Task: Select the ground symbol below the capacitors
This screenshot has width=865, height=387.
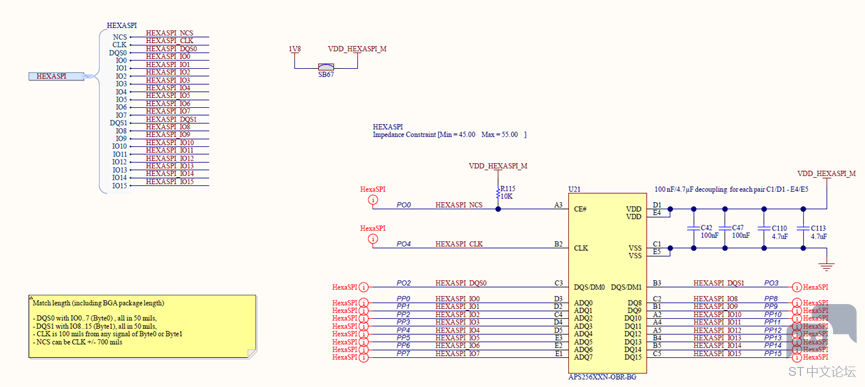Action: (826, 267)
